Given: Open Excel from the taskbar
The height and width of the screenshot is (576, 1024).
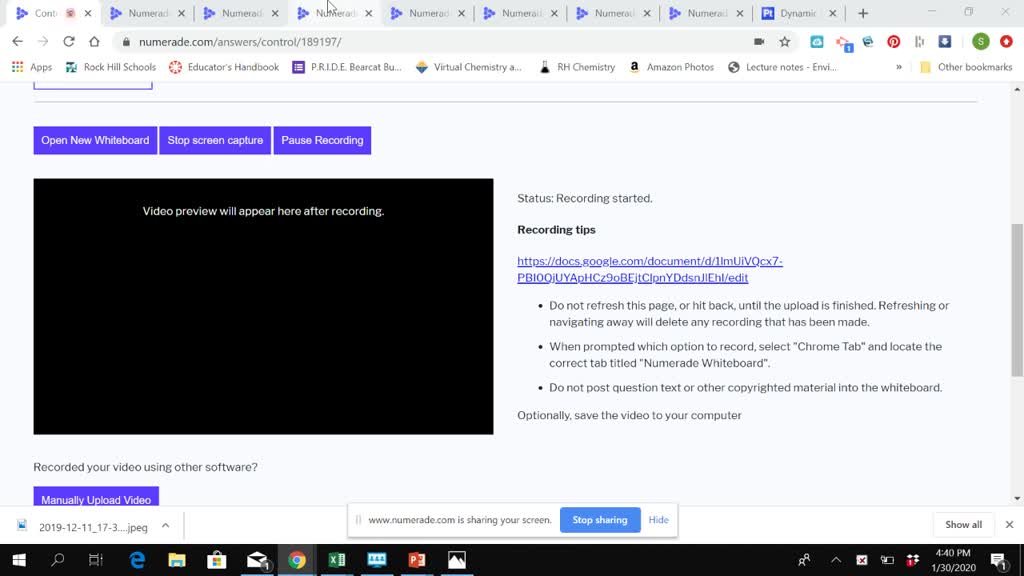Looking at the screenshot, I should point(337,560).
